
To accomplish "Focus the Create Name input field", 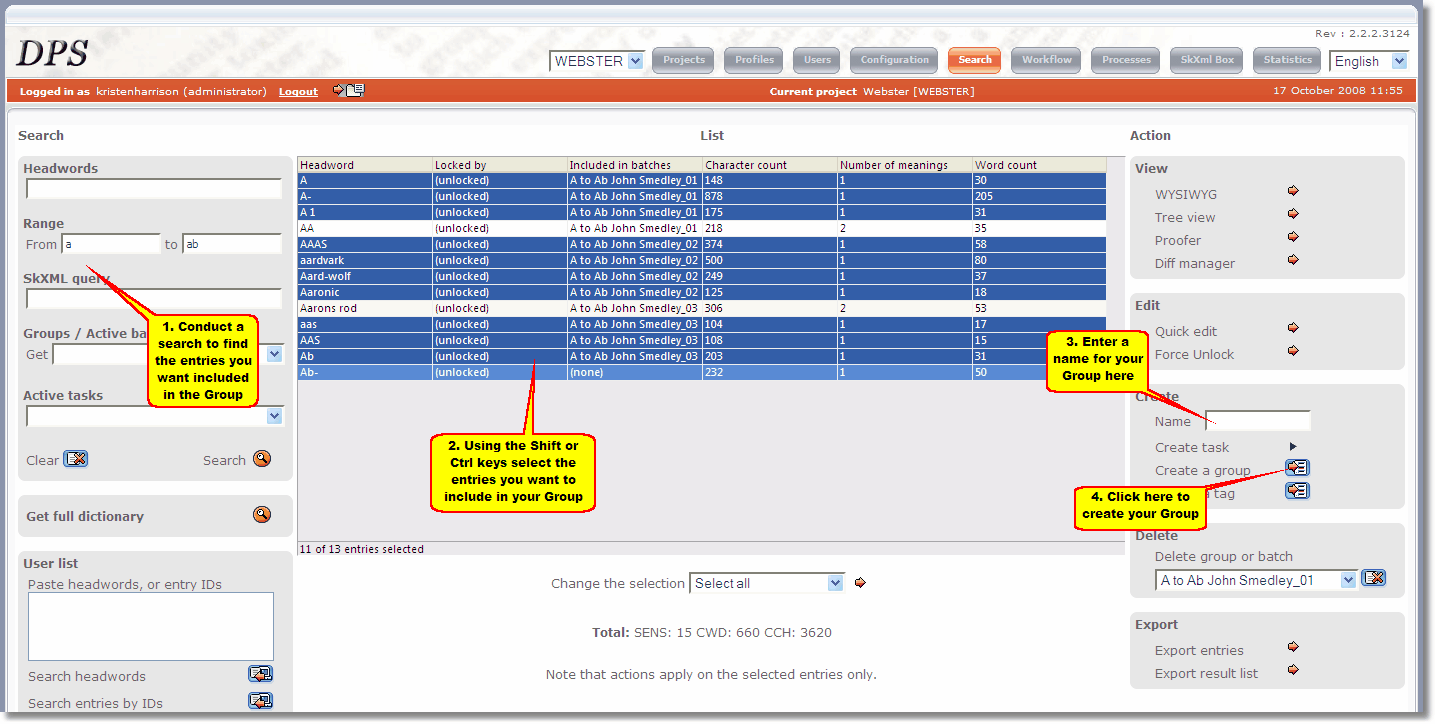I will tap(1257, 421).
